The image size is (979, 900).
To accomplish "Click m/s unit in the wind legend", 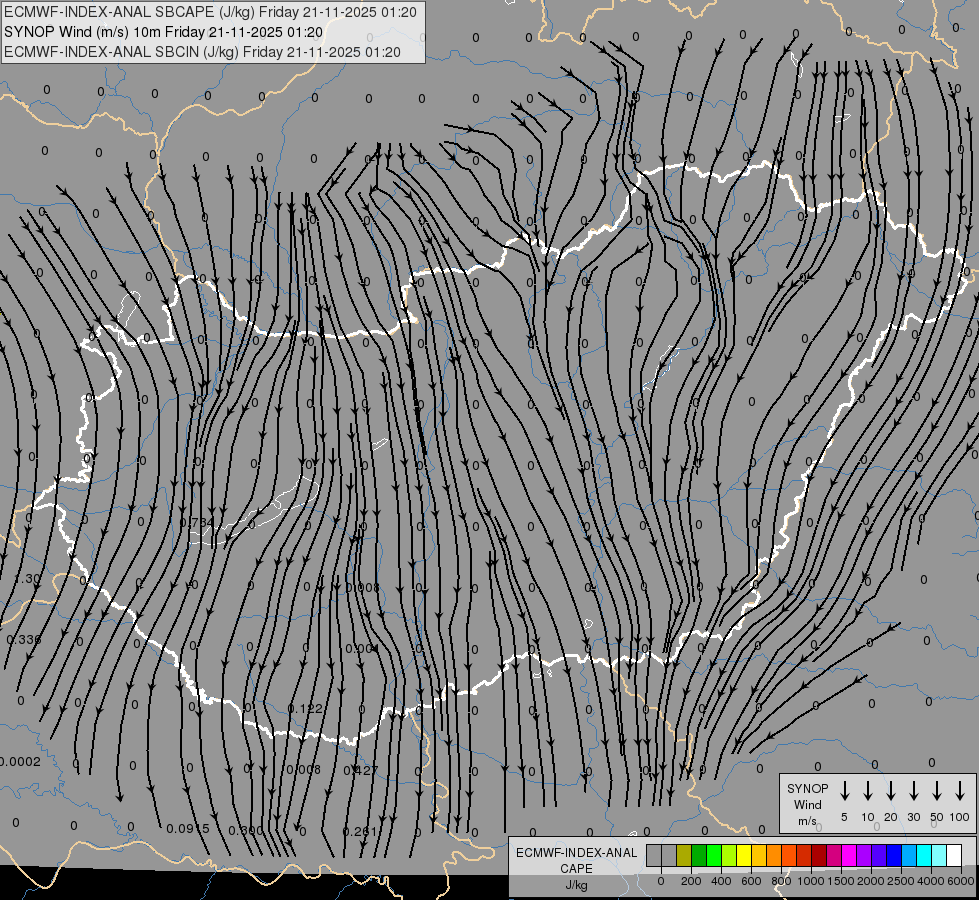I will [x=807, y=821].
